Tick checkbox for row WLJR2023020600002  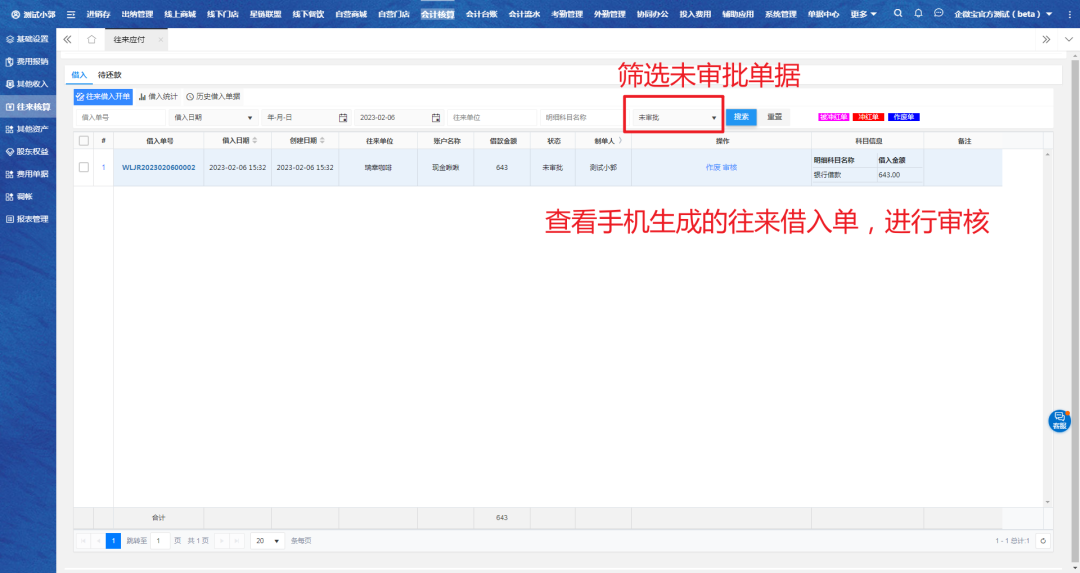click(84, 167)
